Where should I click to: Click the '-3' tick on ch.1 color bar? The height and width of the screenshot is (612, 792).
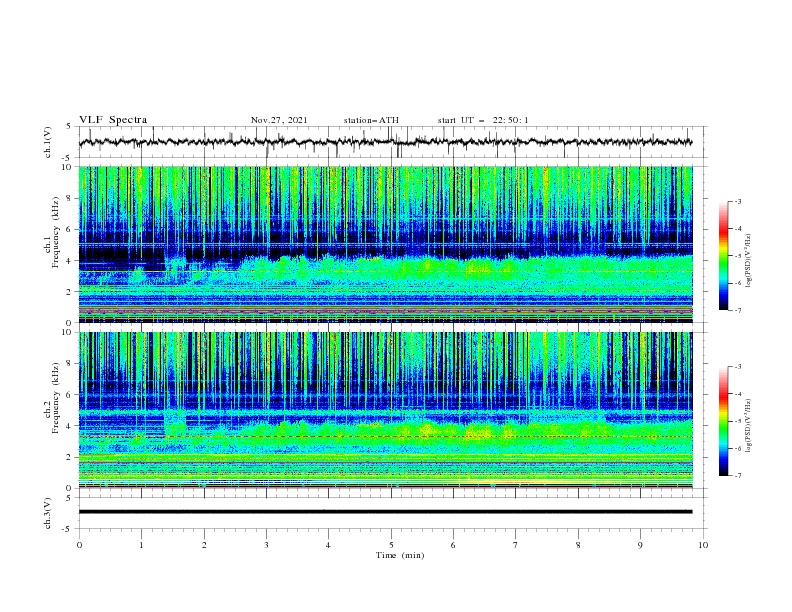(x=737, y=201)
